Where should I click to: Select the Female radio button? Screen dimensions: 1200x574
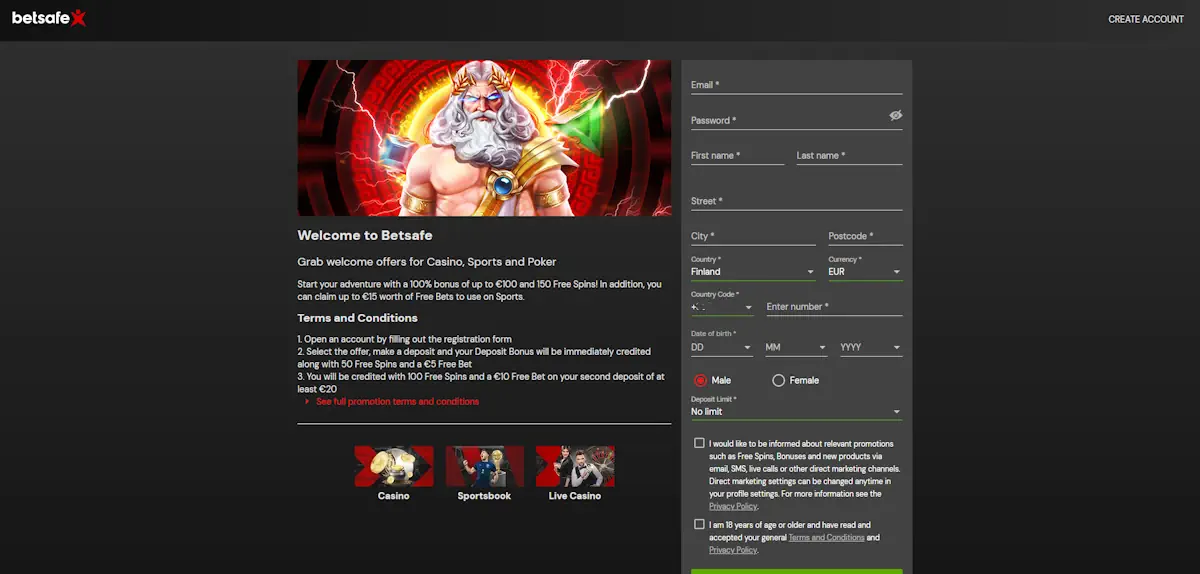[x=779, y=380]
